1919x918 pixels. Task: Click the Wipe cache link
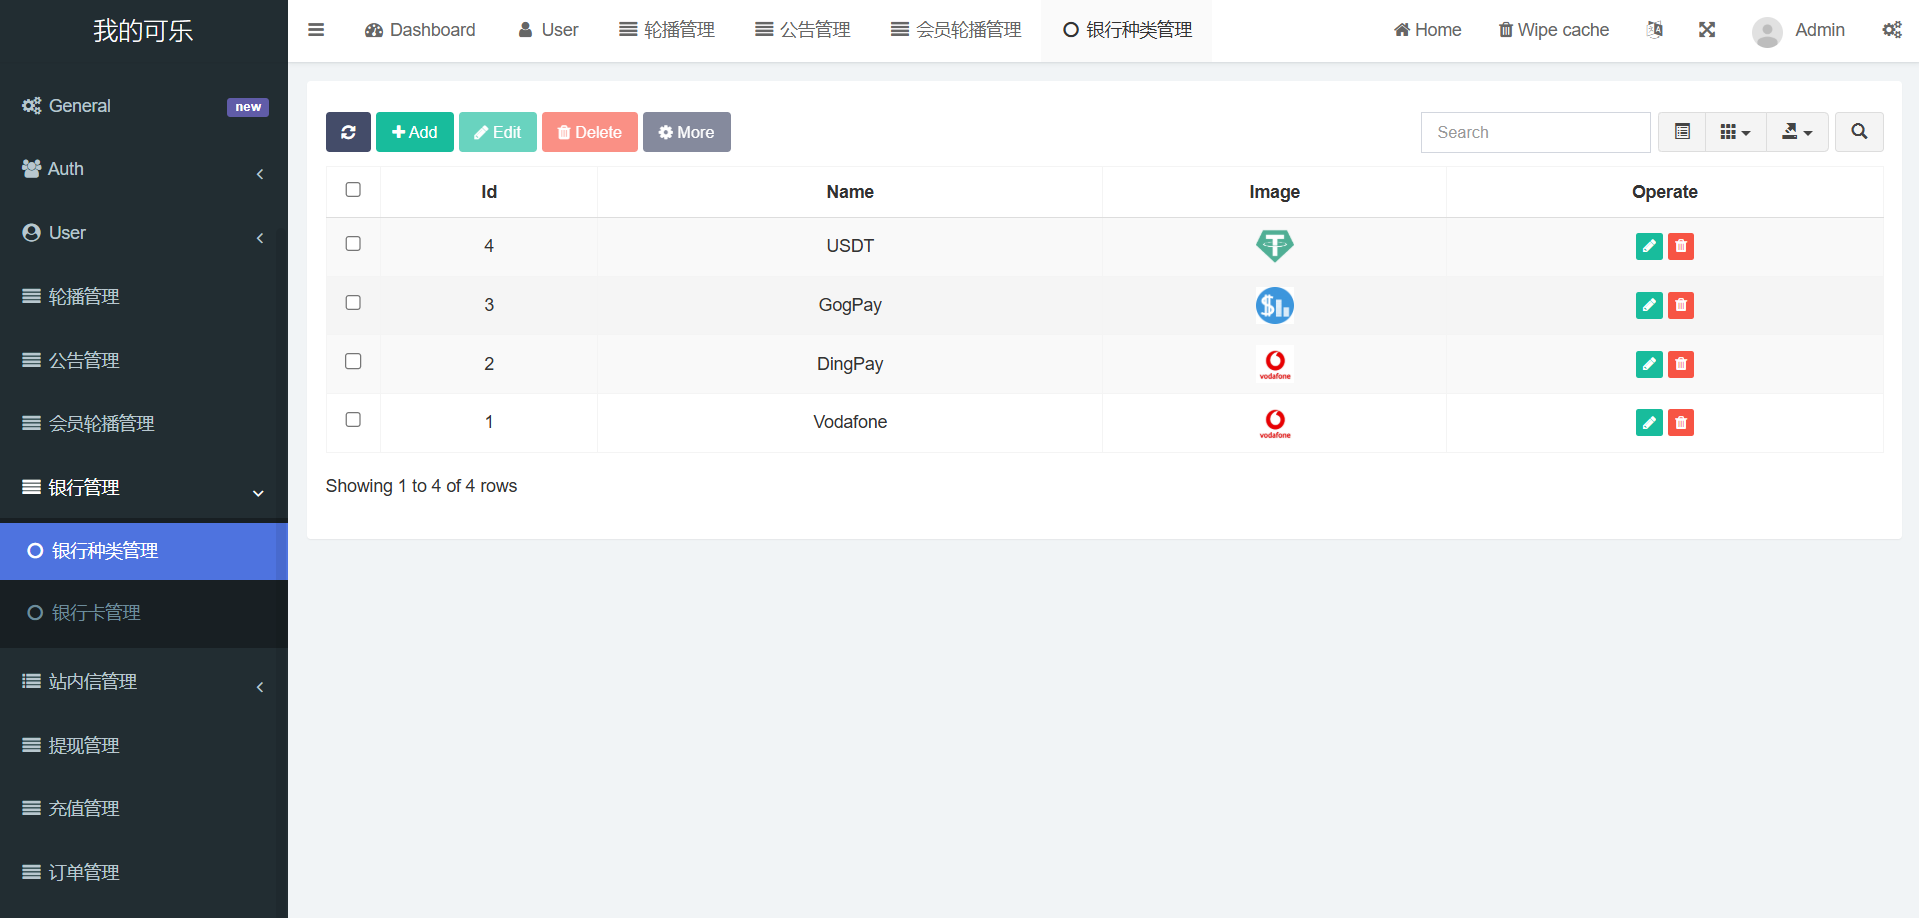pos(1553,30)
